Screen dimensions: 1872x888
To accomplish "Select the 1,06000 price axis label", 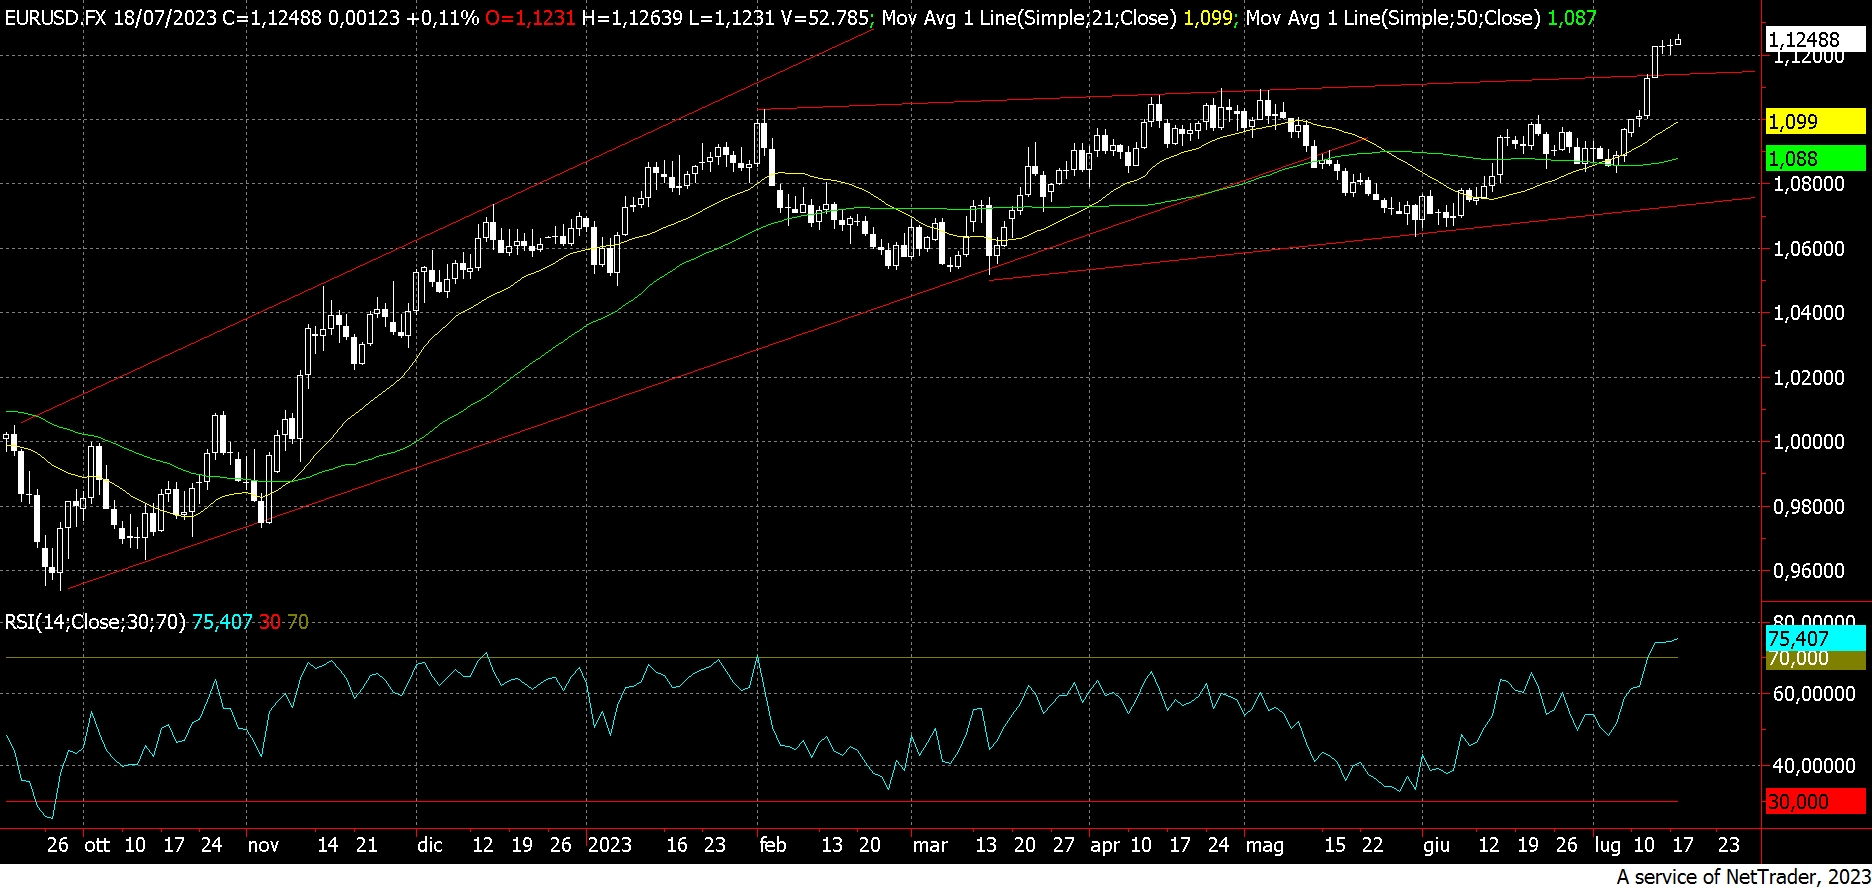I will (1808, 249).
